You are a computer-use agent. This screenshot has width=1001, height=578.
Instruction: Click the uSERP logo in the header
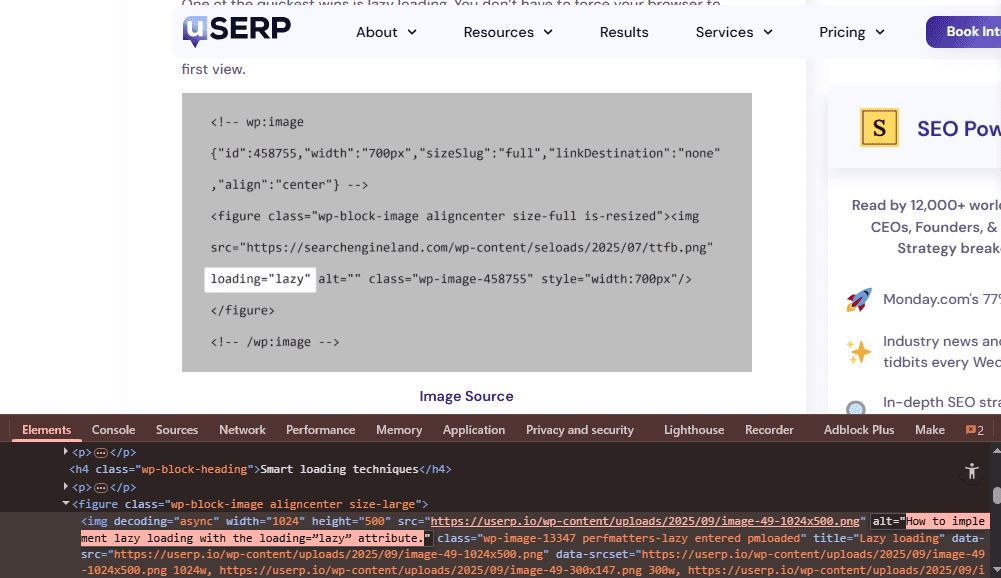coord(237,31)
